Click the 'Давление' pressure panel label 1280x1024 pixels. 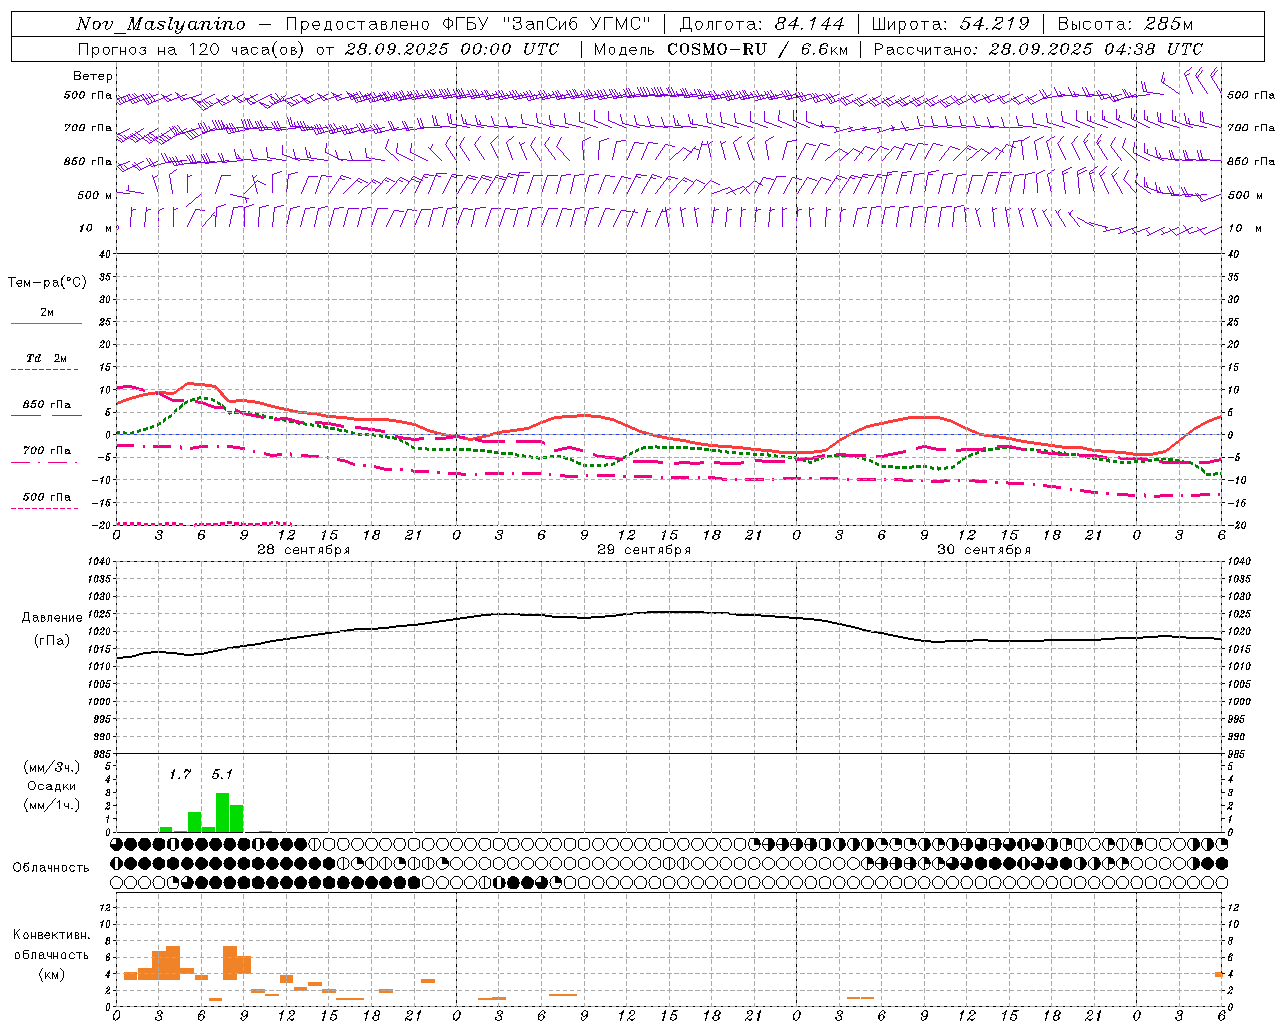(52, 618)
